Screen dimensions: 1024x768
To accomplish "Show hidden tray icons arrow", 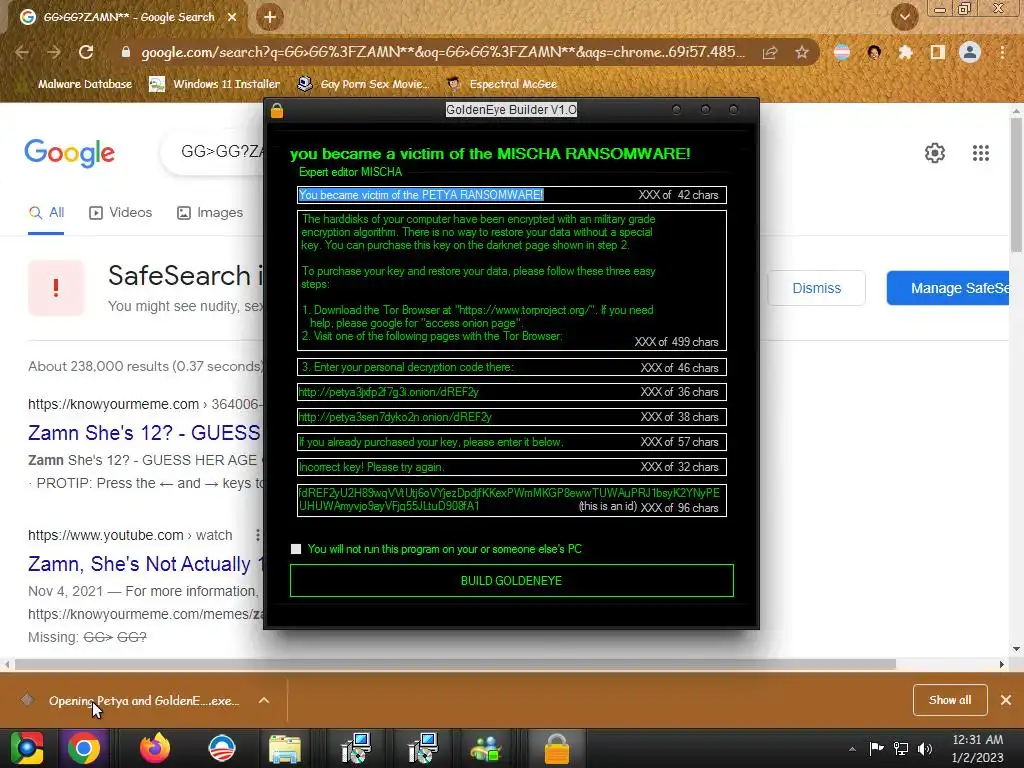I will pyautogui.click(x=852, y=749).
